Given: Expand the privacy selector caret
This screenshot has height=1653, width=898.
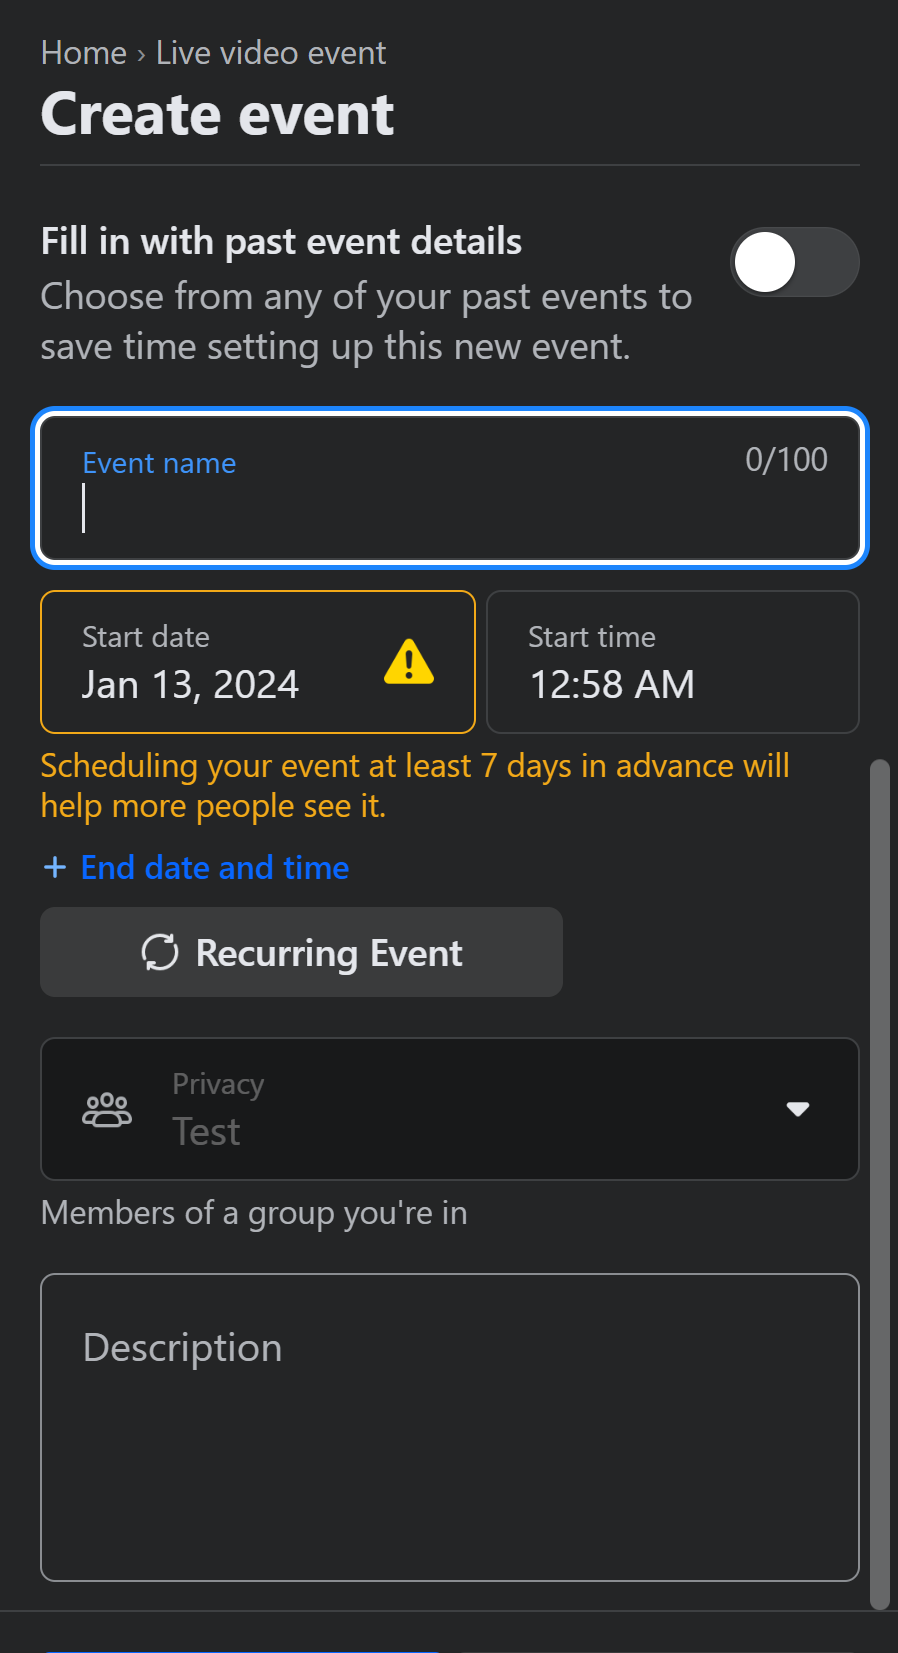Looking at the screenshot, I should [x=797, y=1109].
